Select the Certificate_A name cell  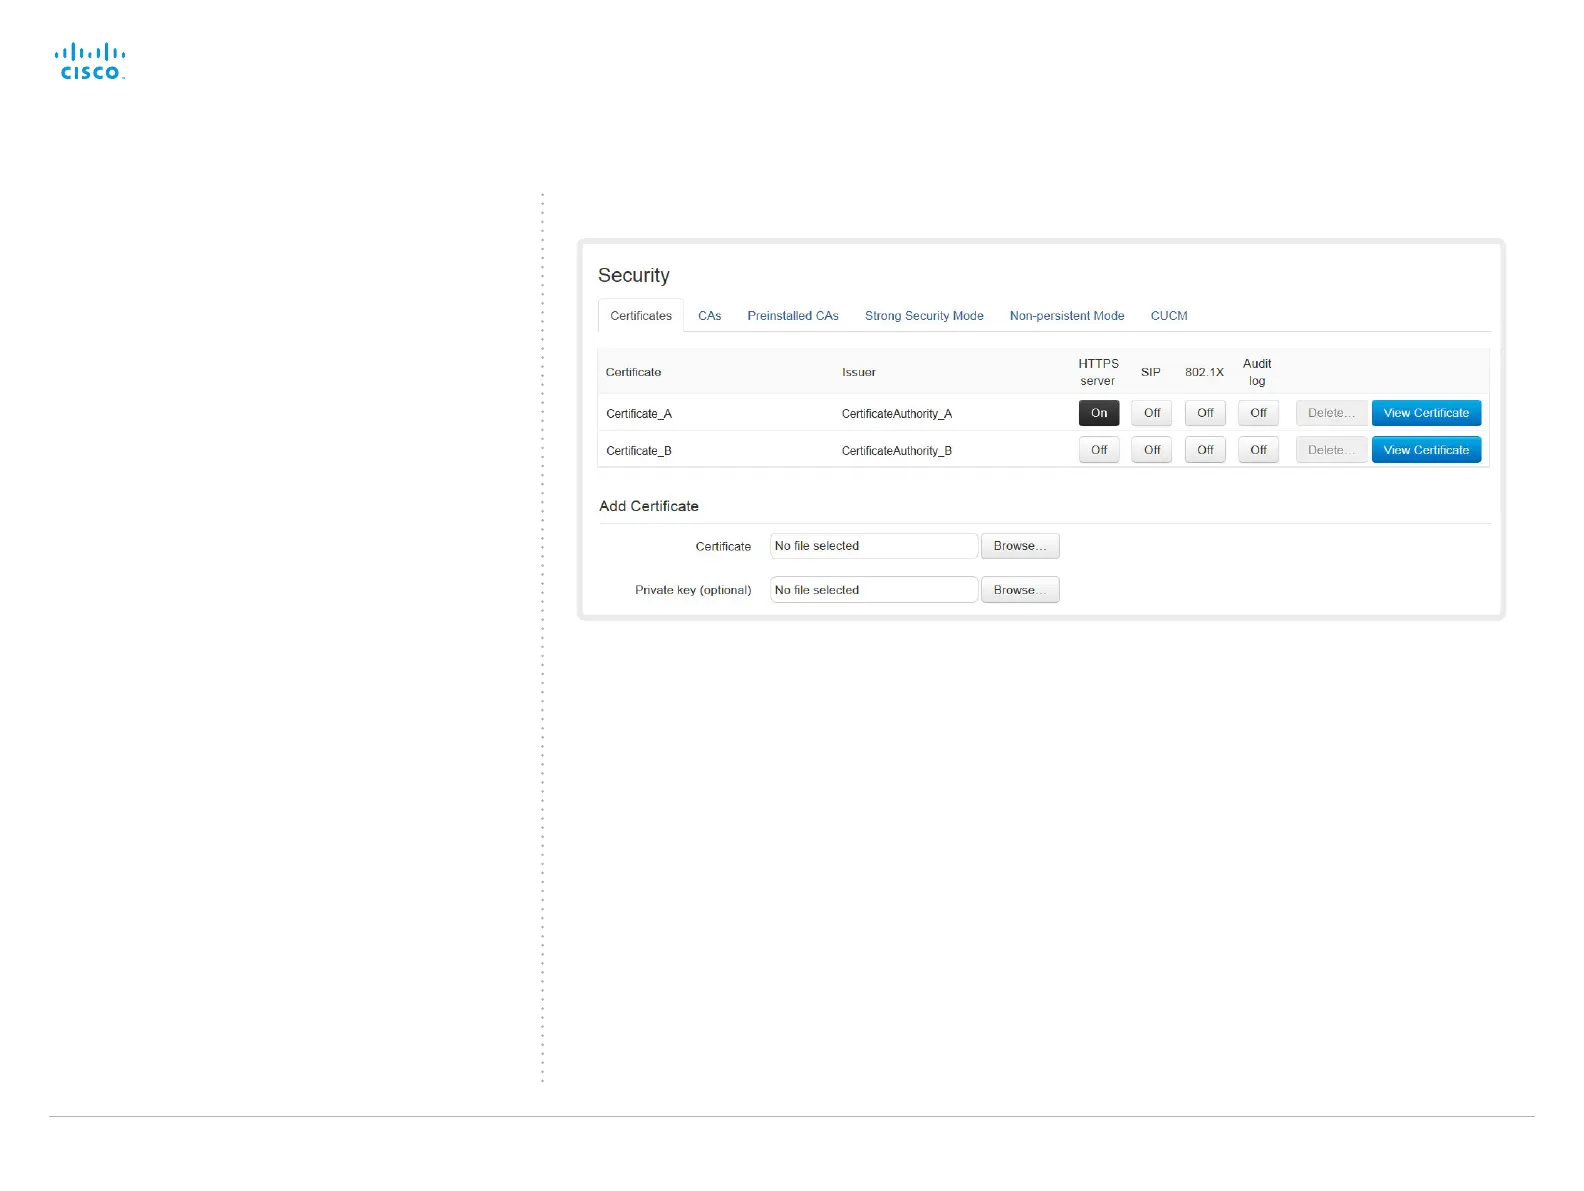(639, 414)
